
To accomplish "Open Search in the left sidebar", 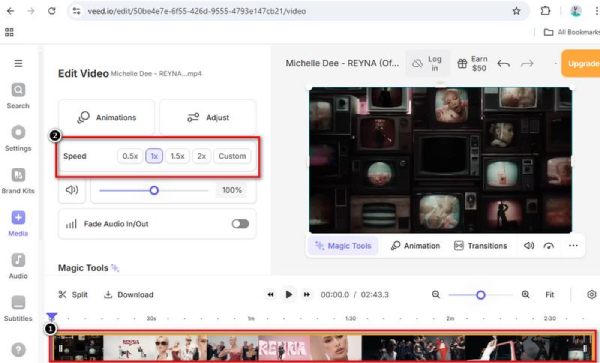I will [18, 96].
